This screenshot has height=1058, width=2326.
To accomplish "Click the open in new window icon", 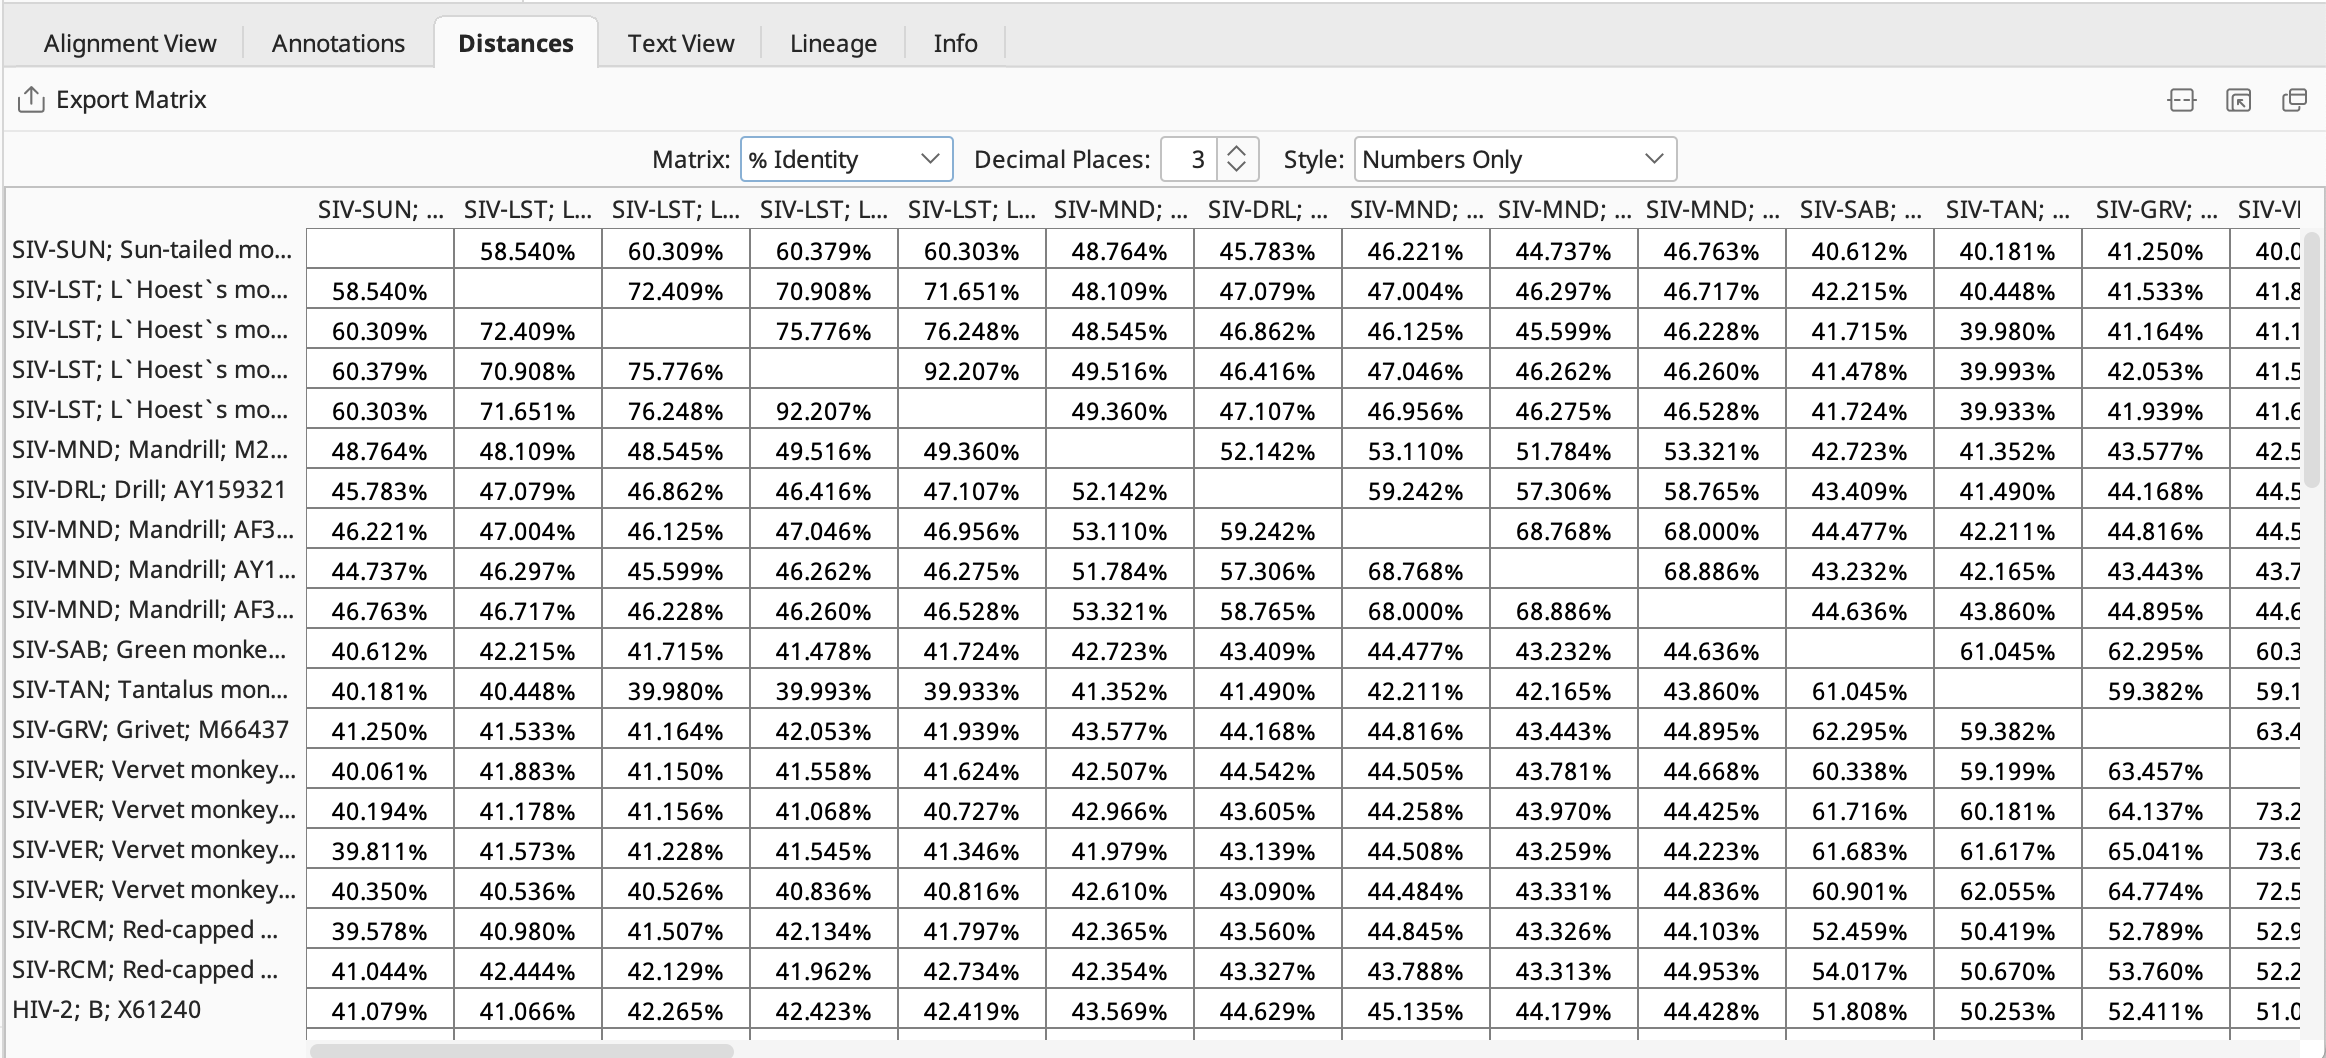I will click(2294, 100).
